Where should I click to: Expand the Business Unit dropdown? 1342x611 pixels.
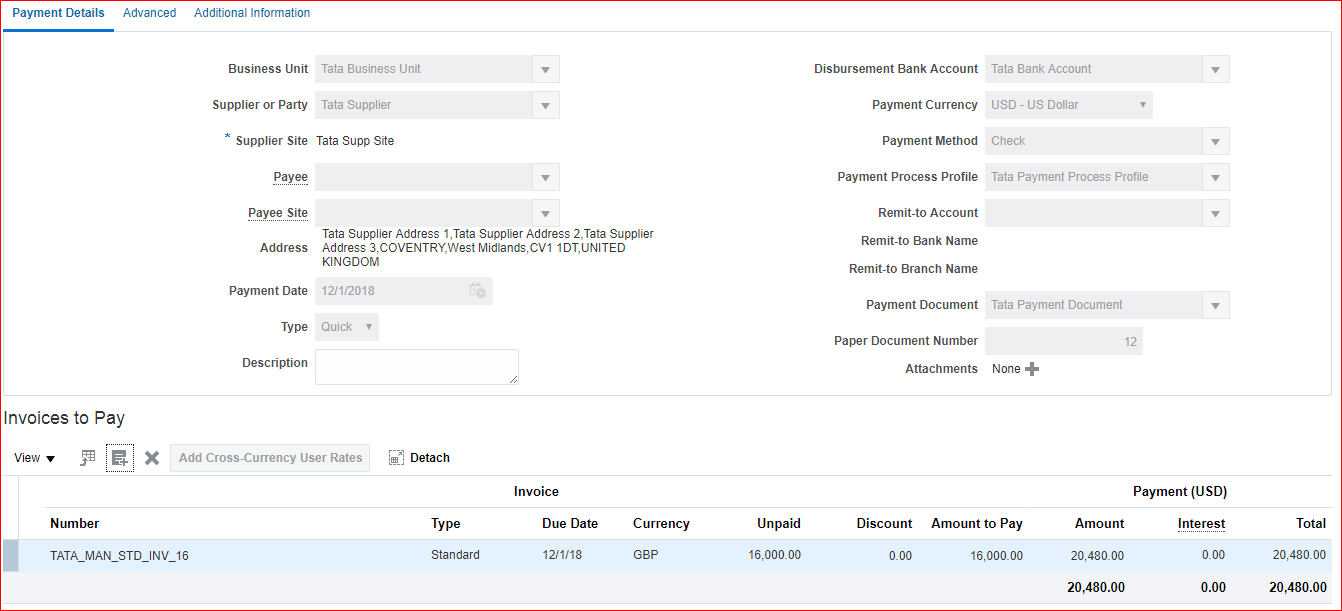tap(545, 69)
